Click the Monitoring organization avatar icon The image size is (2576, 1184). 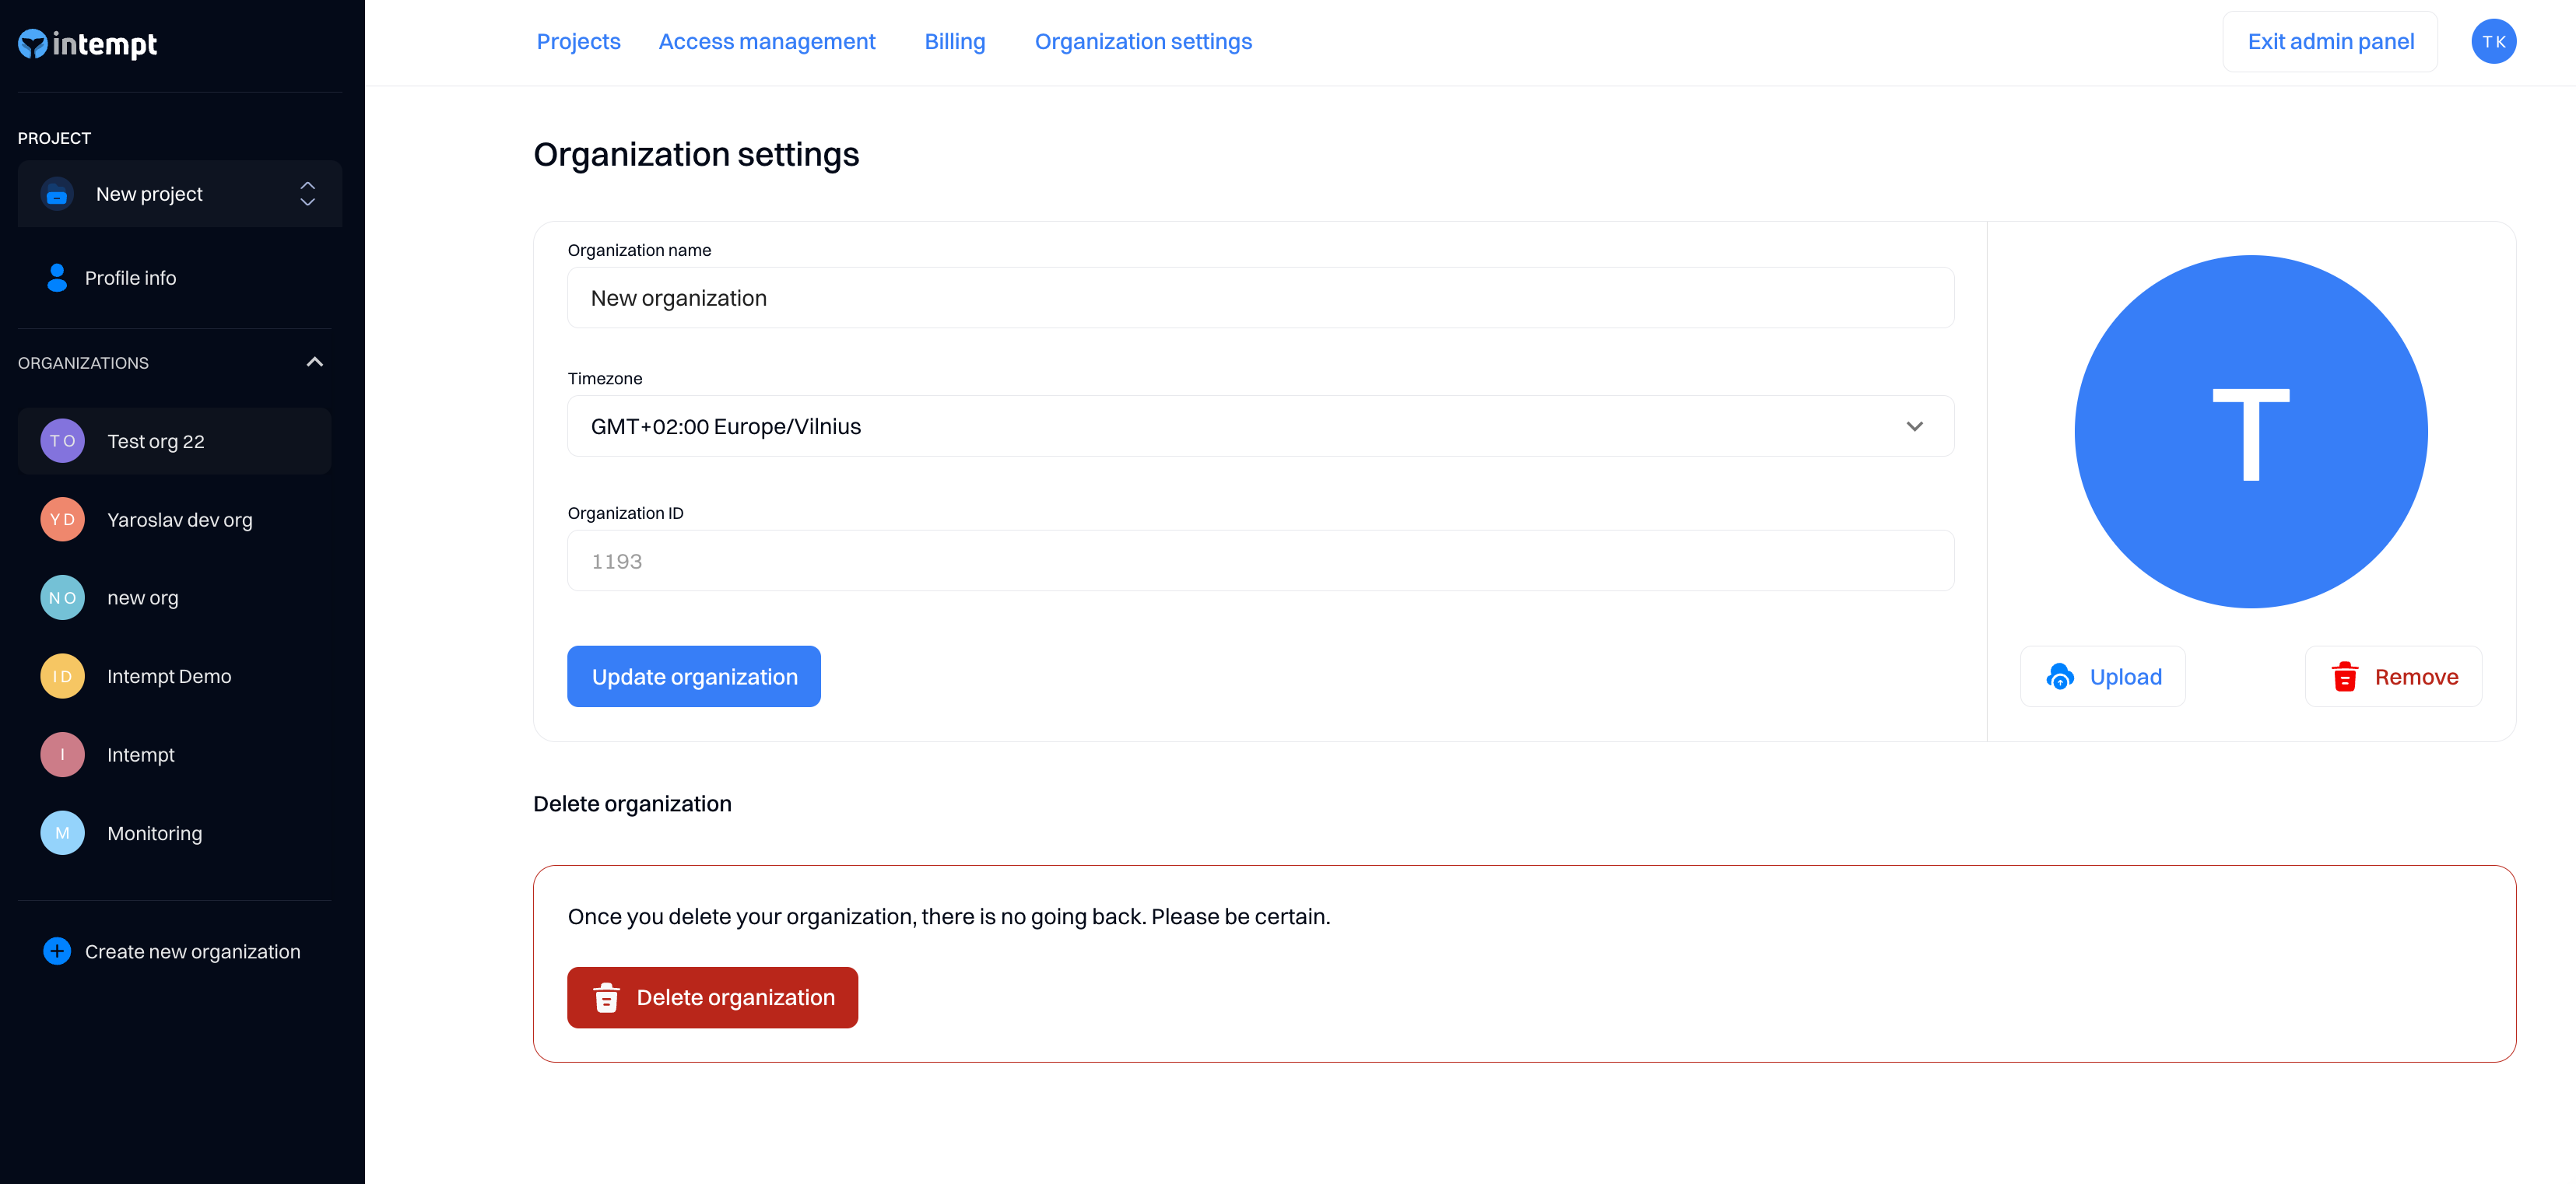(x=62, y=833)
